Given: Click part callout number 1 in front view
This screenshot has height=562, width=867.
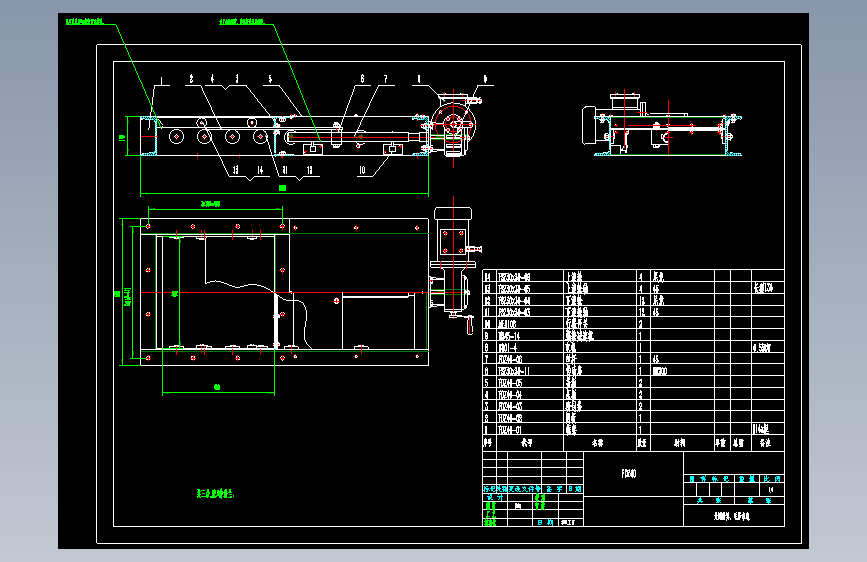Looking at the screenshot, I should pyautogui.click(x=161, y=81).
